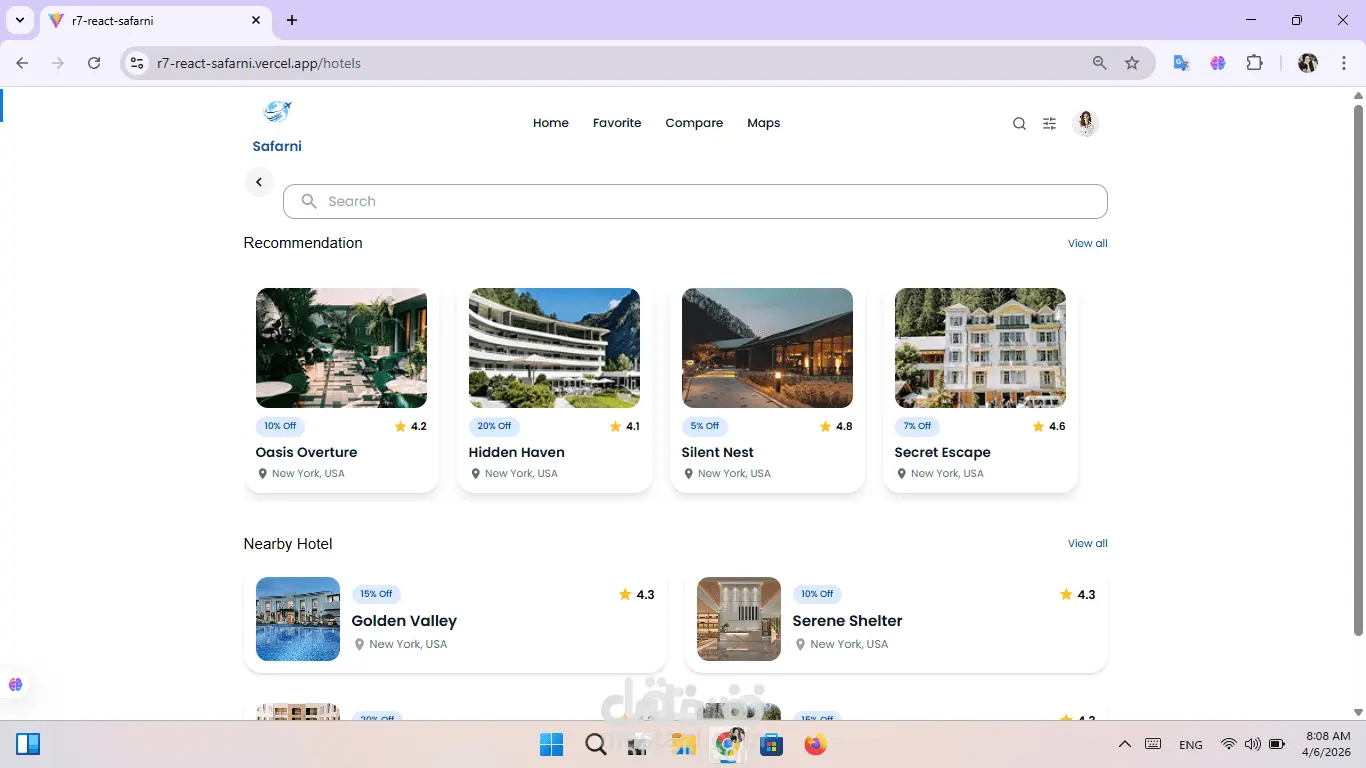View all Nearby Hotel listings

1088,544
